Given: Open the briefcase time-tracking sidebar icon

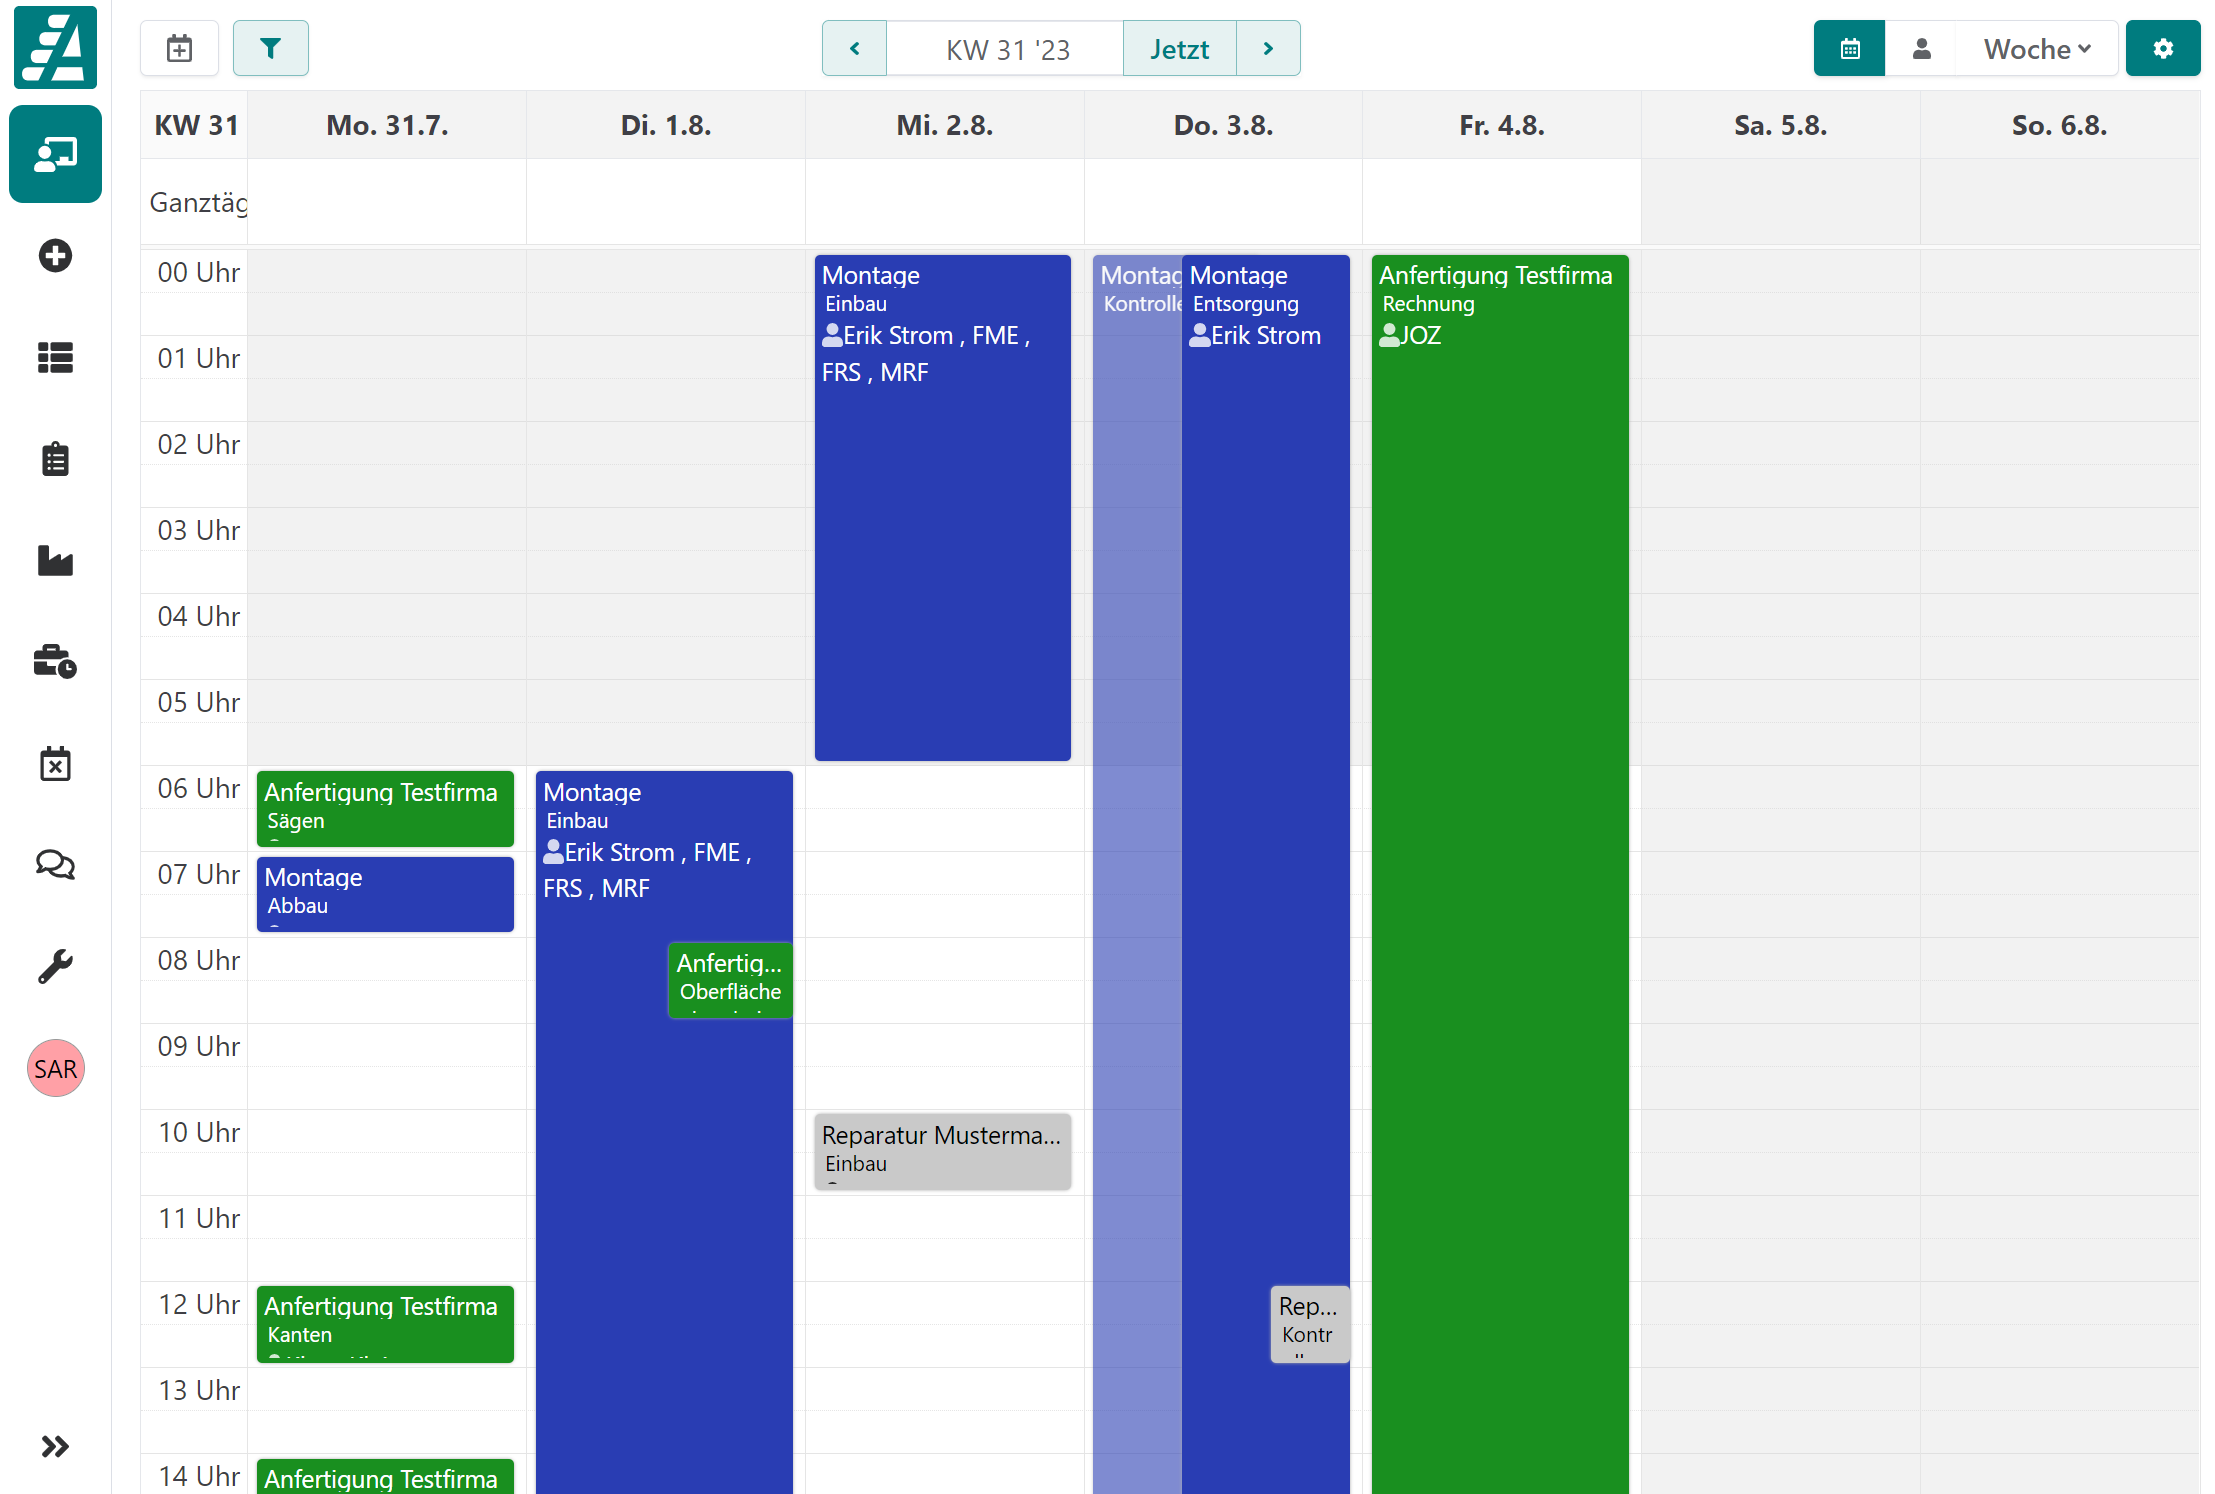Looking at the screenshot, I should [x=55, y=662].
